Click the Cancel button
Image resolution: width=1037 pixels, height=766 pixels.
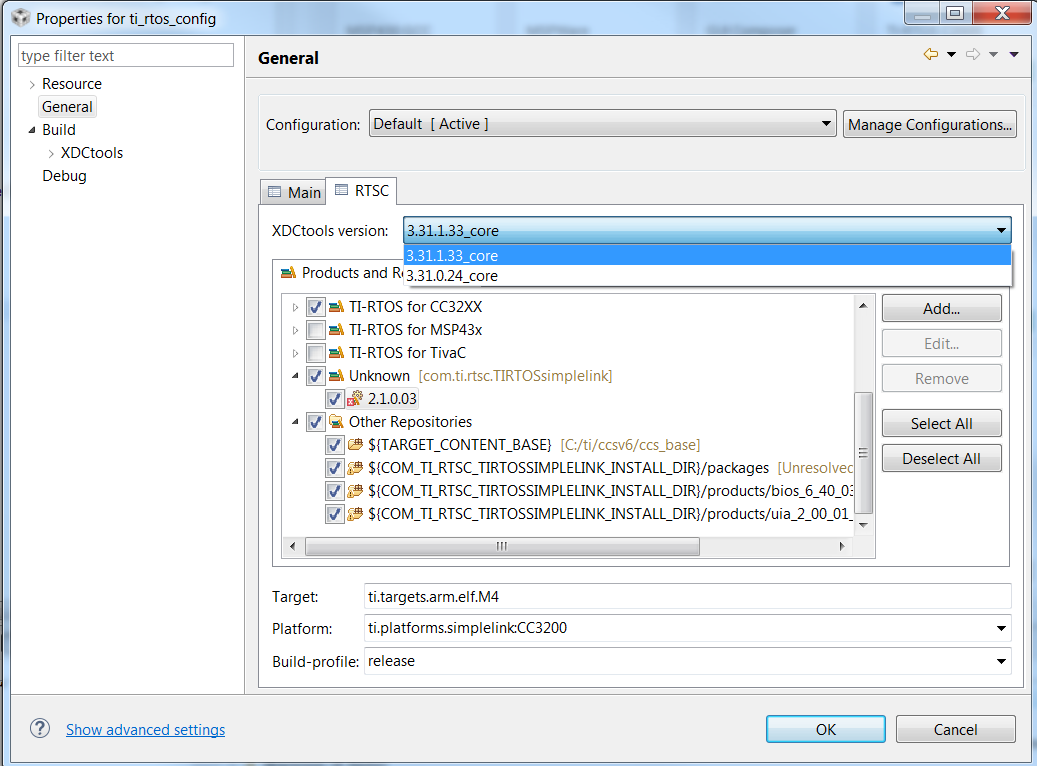click(955, 729)
